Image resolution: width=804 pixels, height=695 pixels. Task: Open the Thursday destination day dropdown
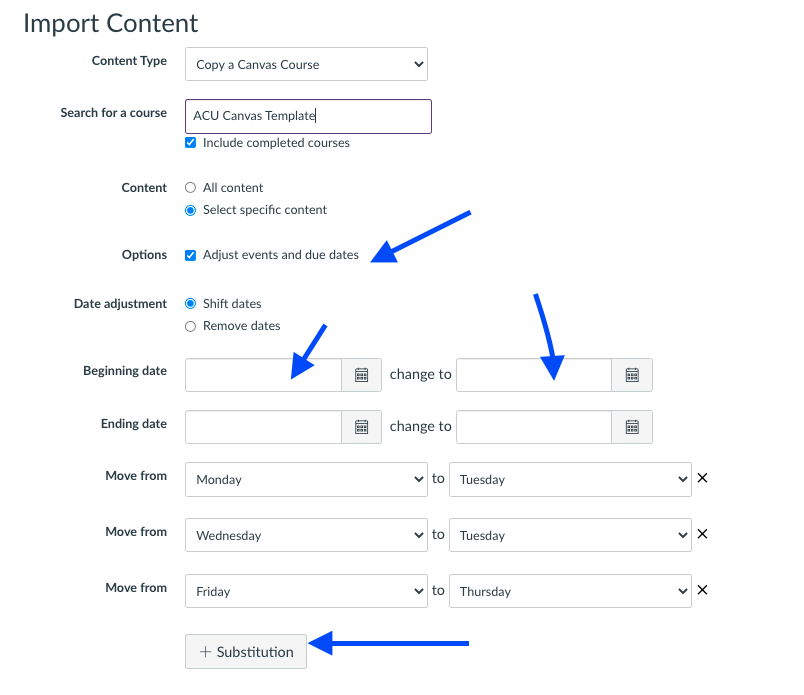pyautogui.click(x=570, y=591)
